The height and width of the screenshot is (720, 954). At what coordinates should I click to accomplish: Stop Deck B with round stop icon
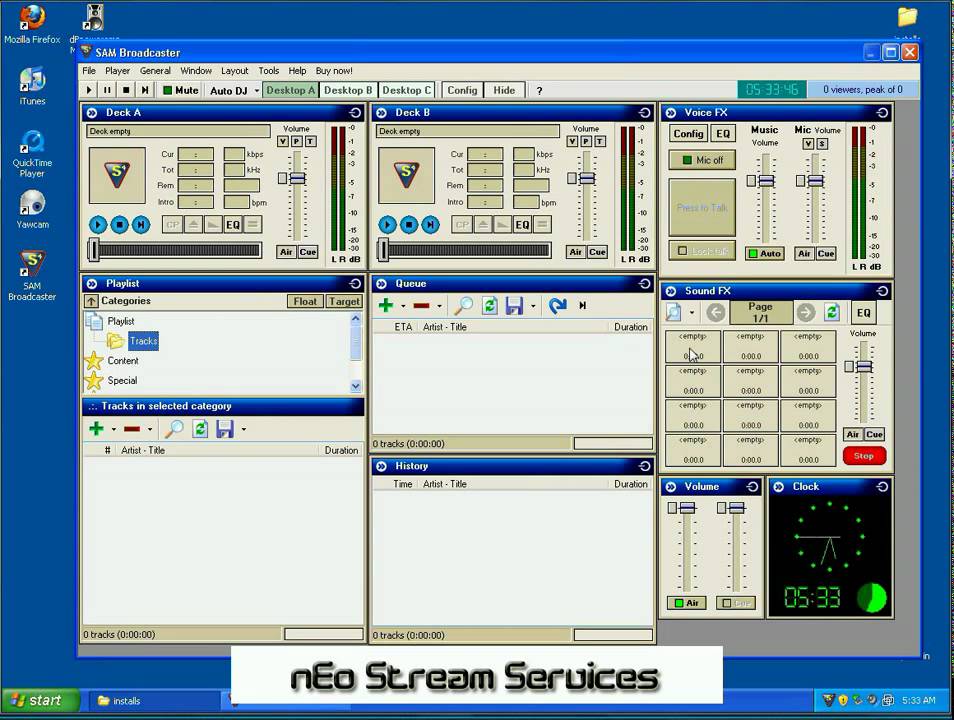point(409,225)
